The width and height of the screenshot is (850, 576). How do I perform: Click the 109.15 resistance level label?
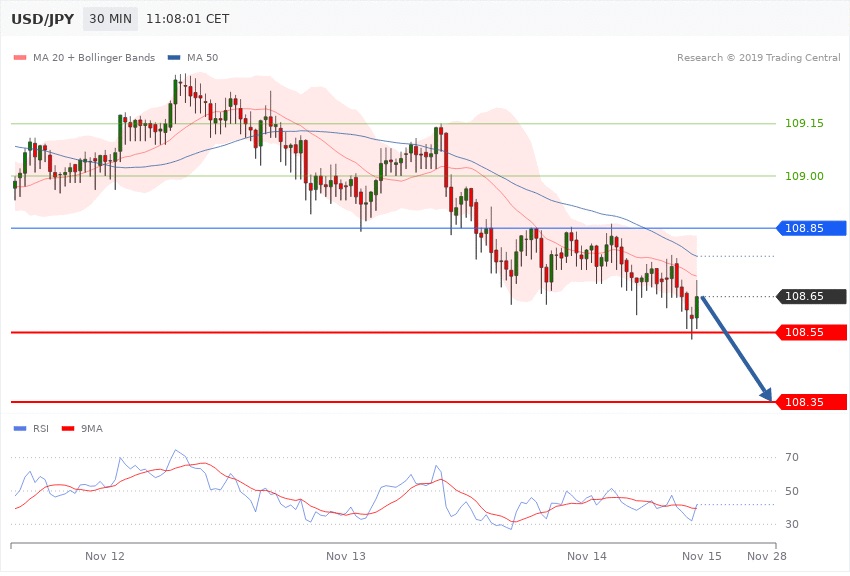point(804,124)
